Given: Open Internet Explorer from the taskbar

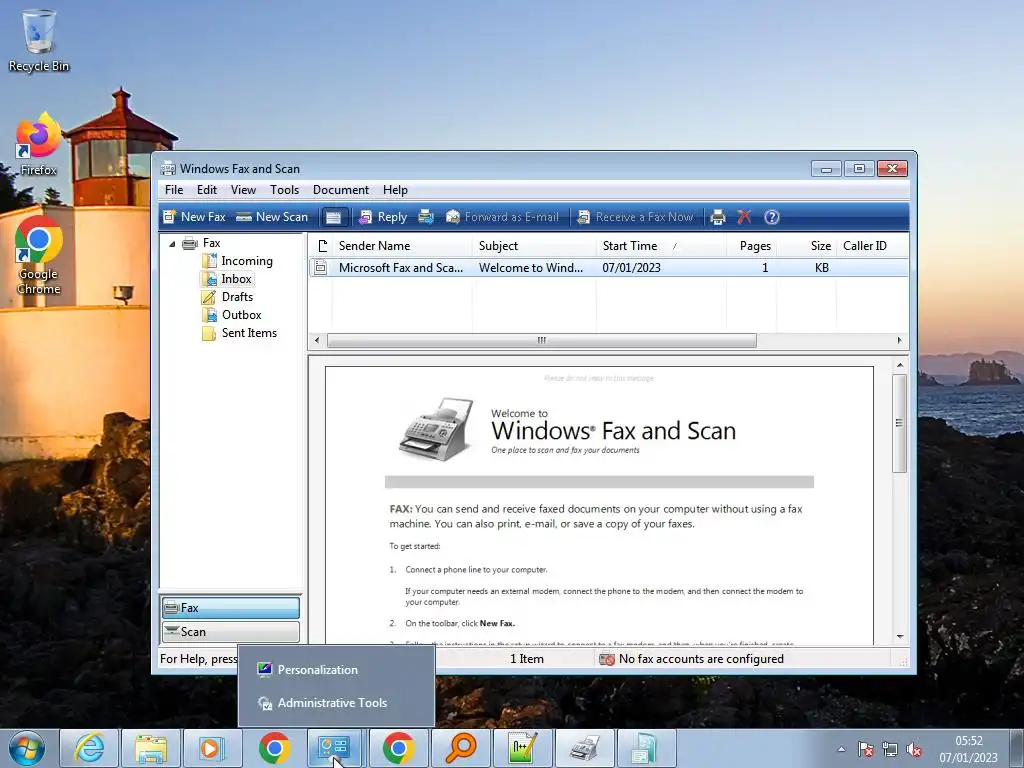Looking at the screenshot, I should point(89,748).
